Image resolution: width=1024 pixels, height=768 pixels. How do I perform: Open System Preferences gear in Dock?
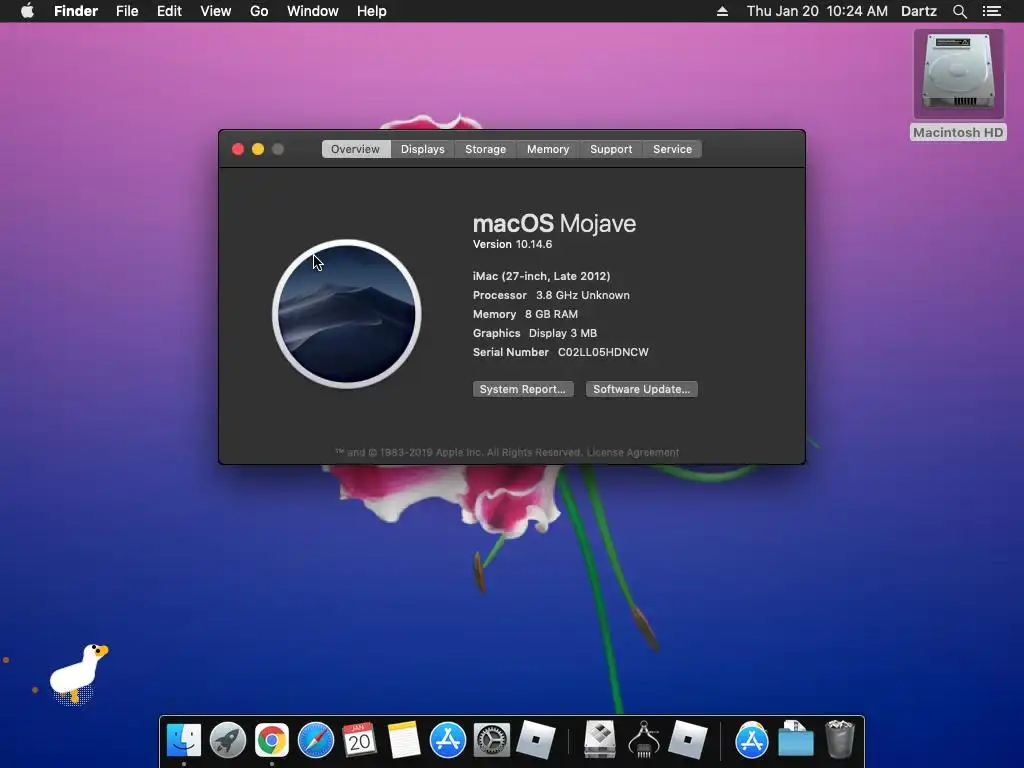491,740
